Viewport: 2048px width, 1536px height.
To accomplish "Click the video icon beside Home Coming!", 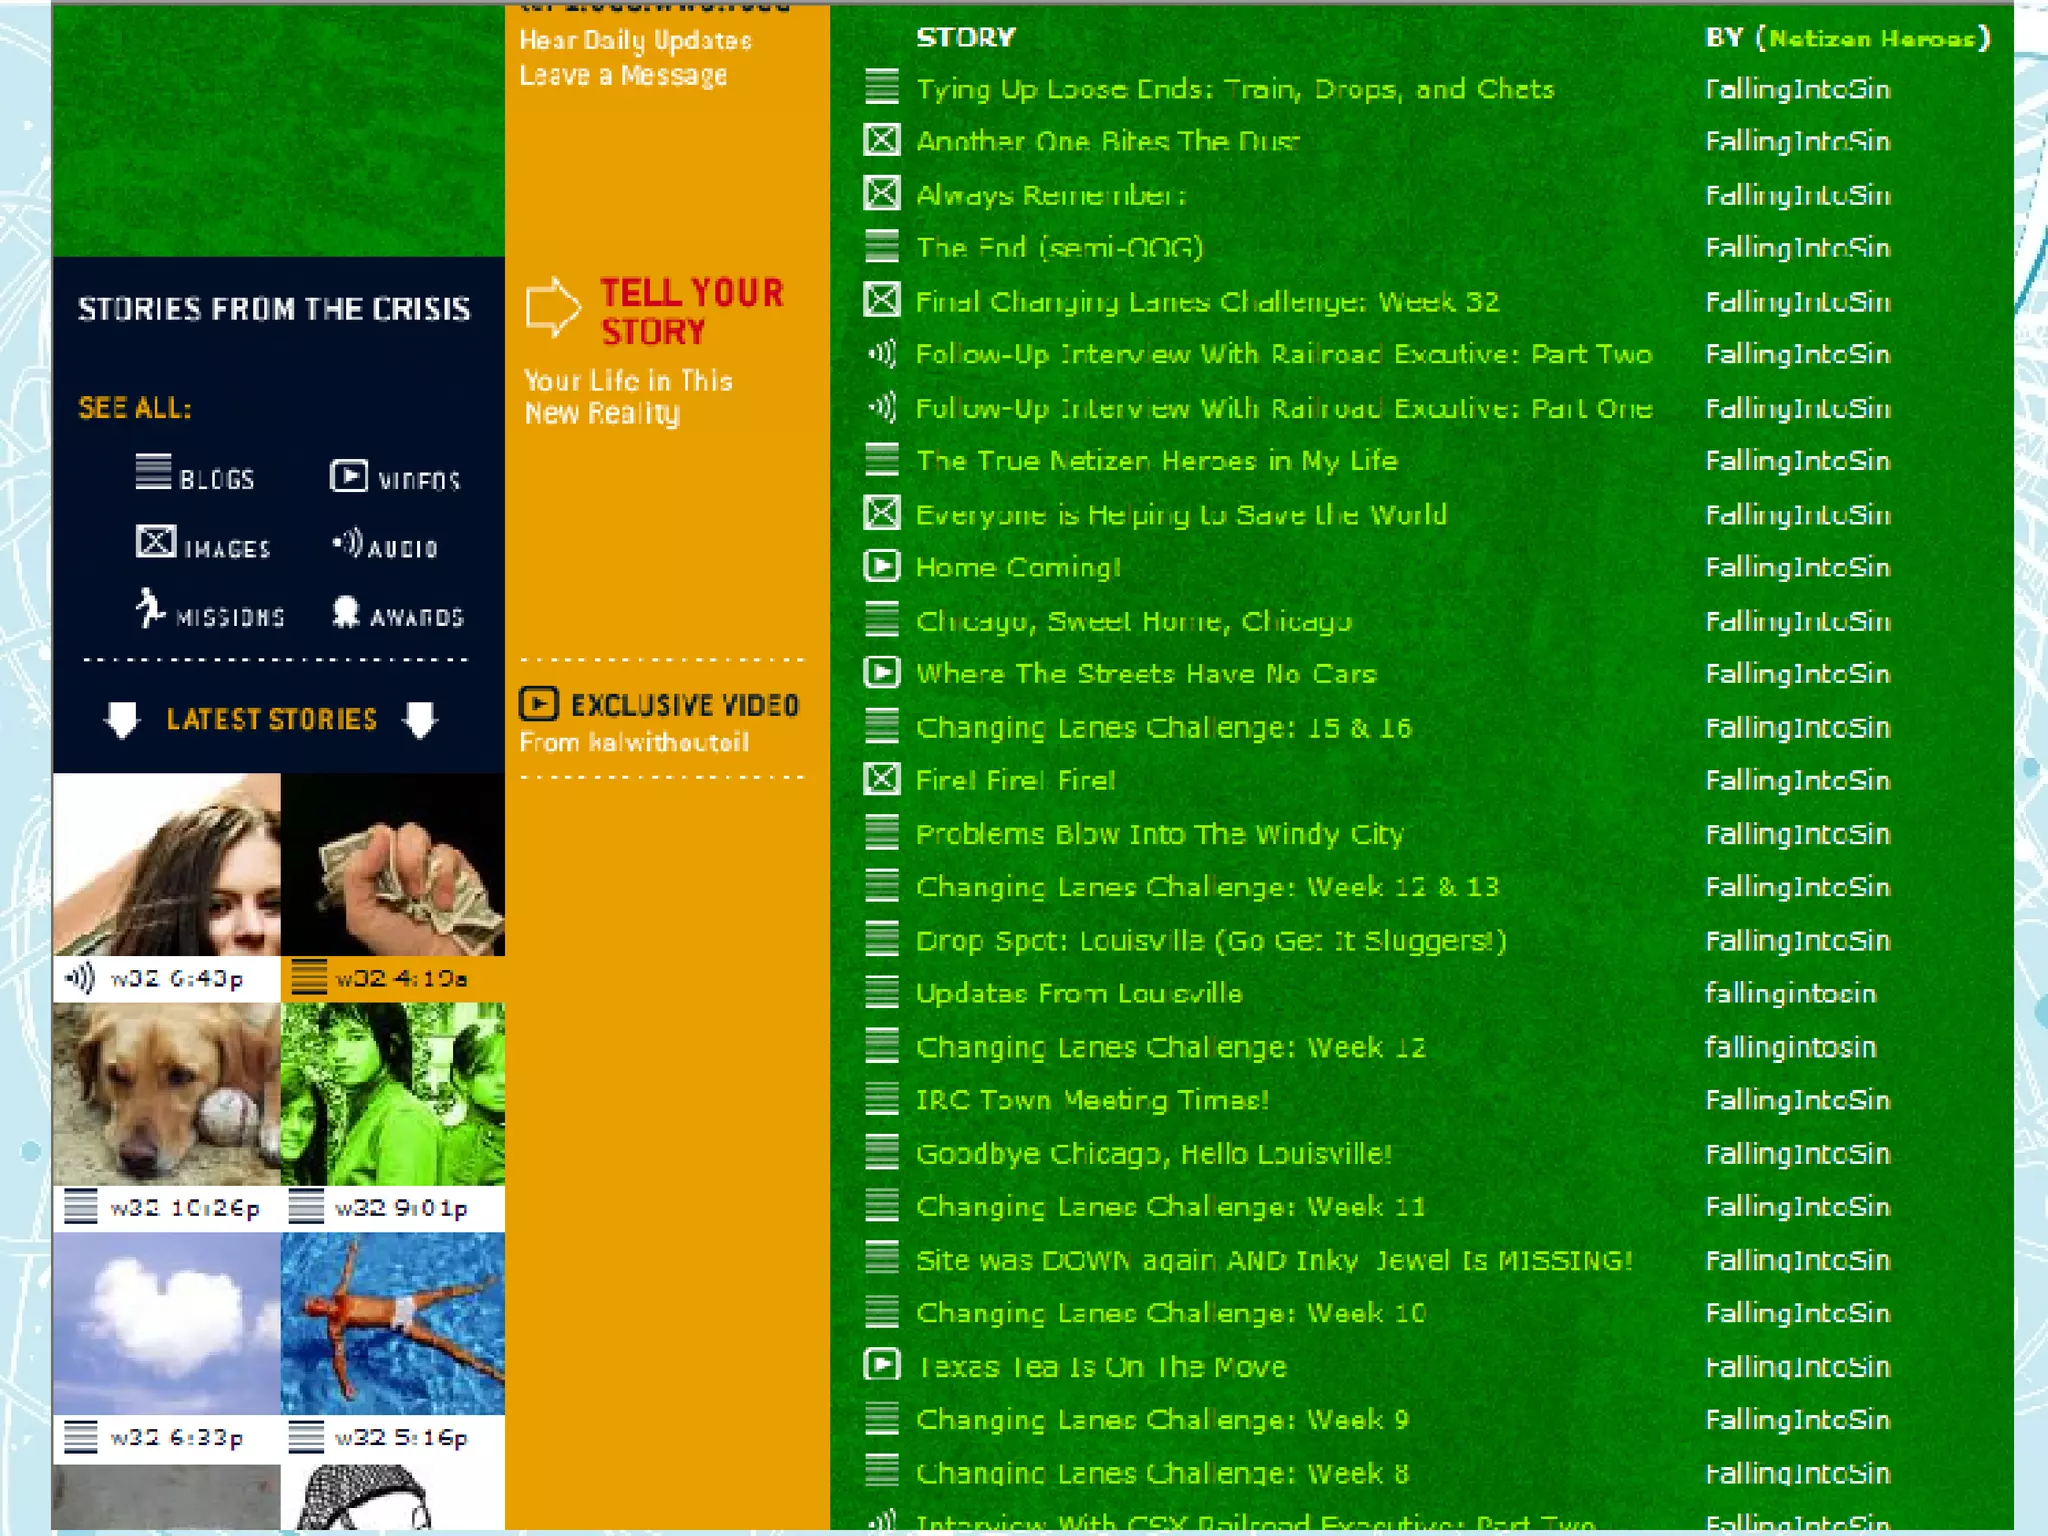I will [881, 567].
